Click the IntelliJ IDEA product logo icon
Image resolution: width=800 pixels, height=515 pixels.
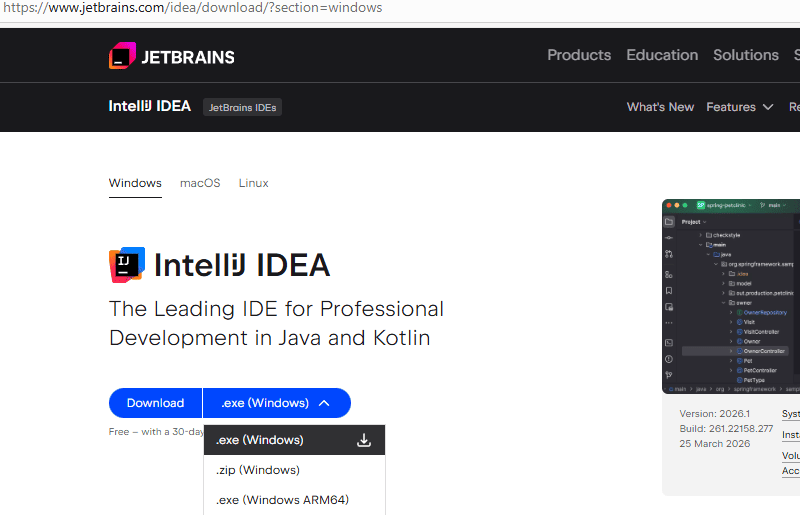127,264
